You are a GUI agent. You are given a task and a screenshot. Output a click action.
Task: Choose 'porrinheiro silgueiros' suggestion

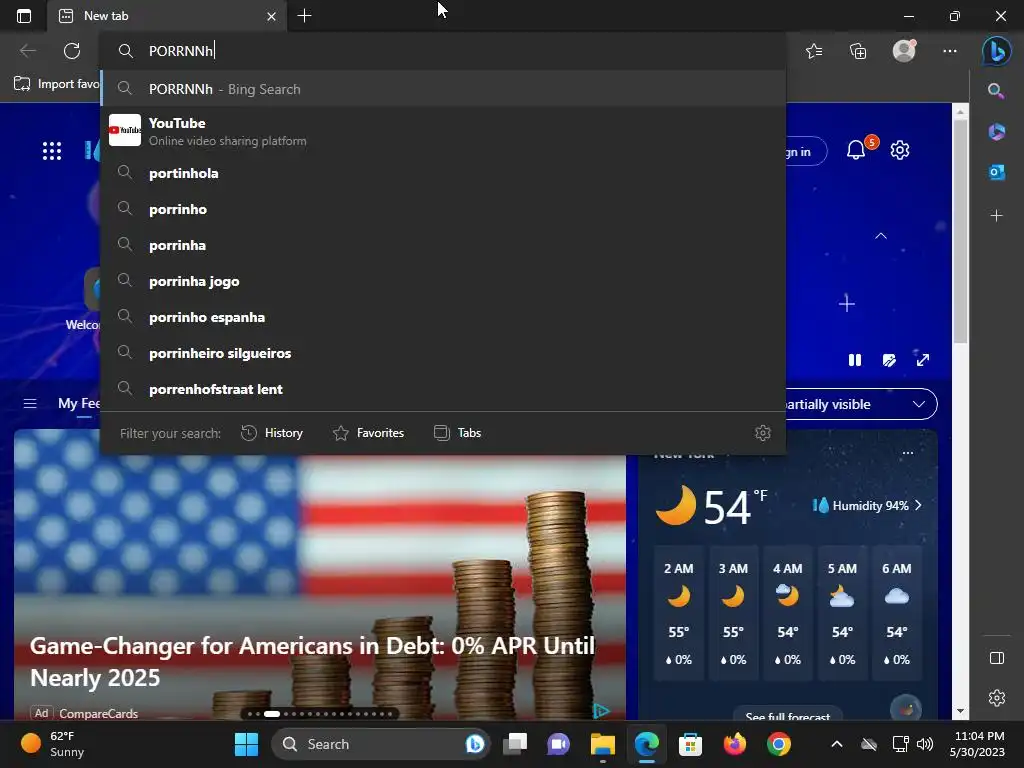[x=443, y=353]
